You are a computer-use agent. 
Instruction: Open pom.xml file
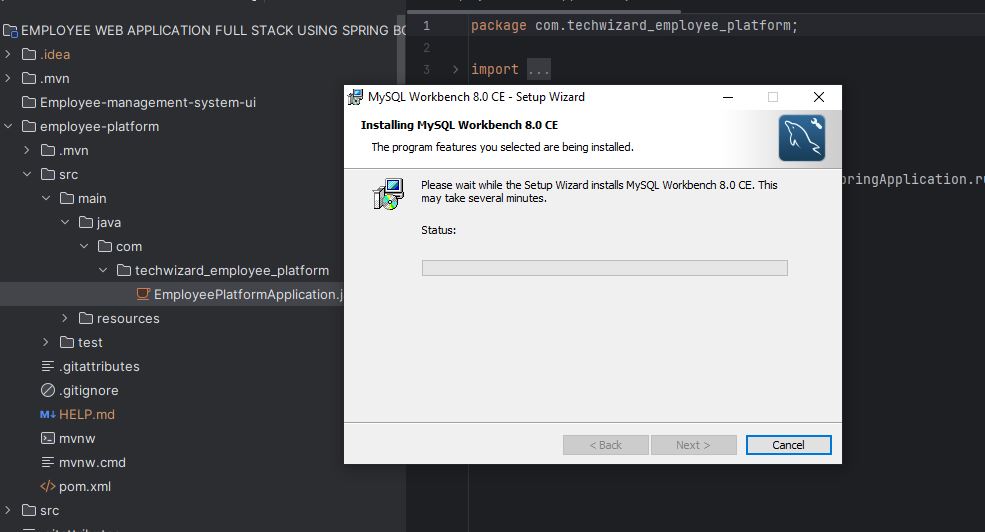pyautogui.click(x=84, y=486)
